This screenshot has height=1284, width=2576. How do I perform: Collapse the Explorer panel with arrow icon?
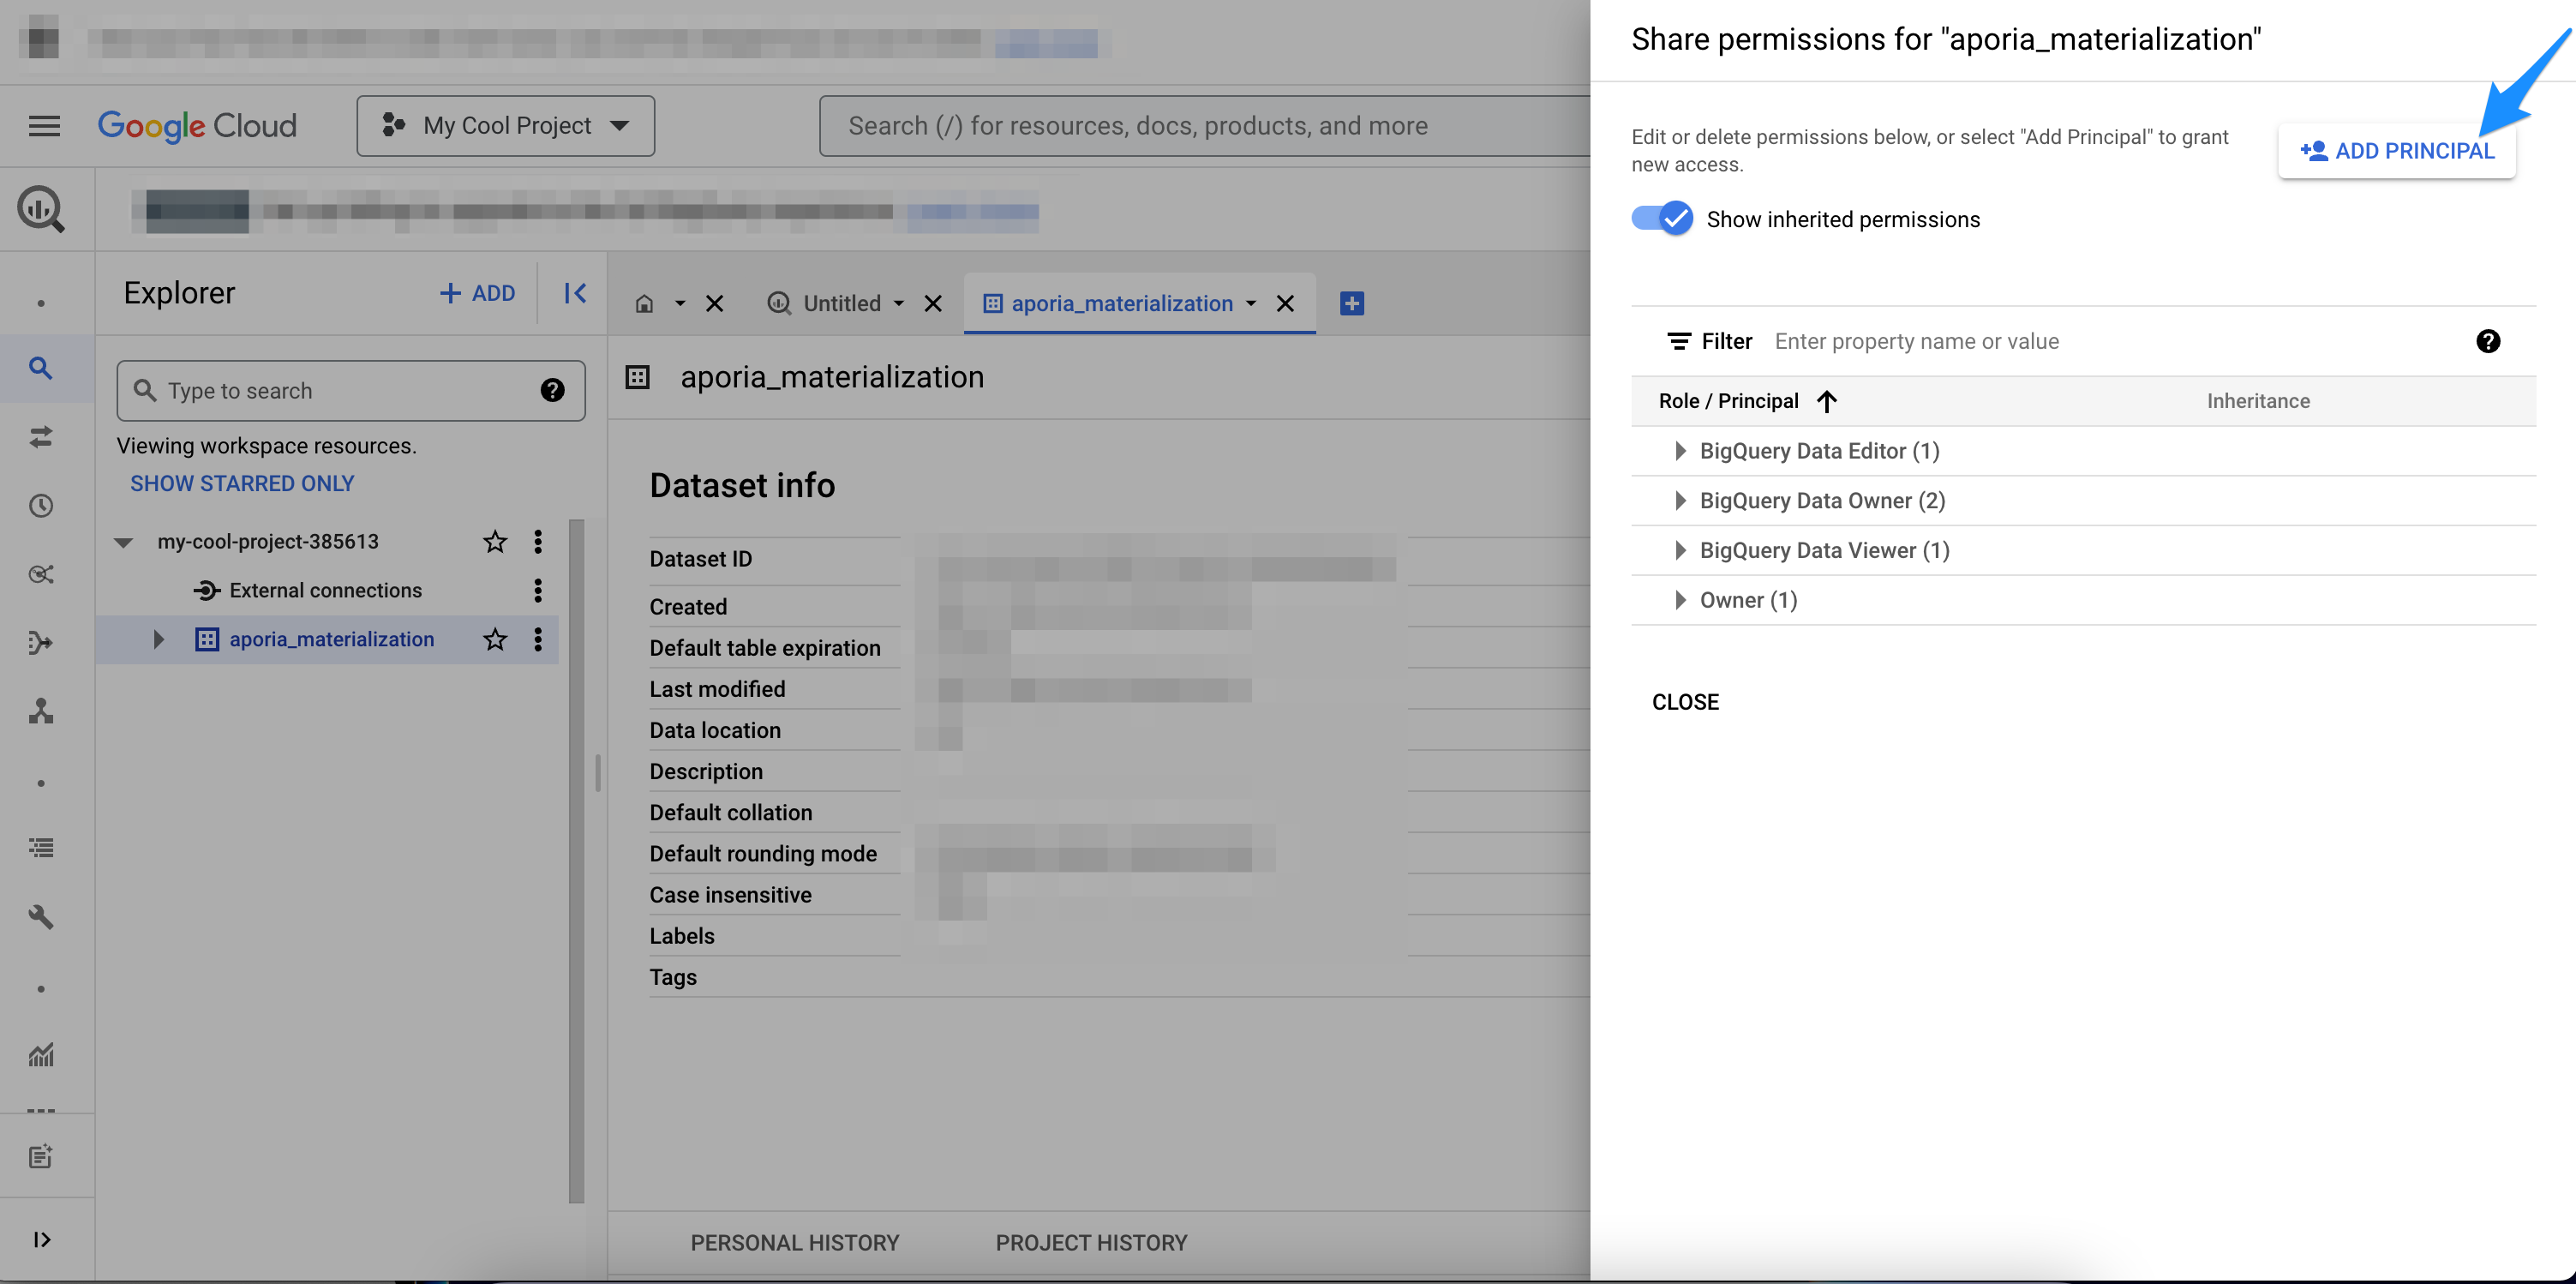(x=575, y=293)
